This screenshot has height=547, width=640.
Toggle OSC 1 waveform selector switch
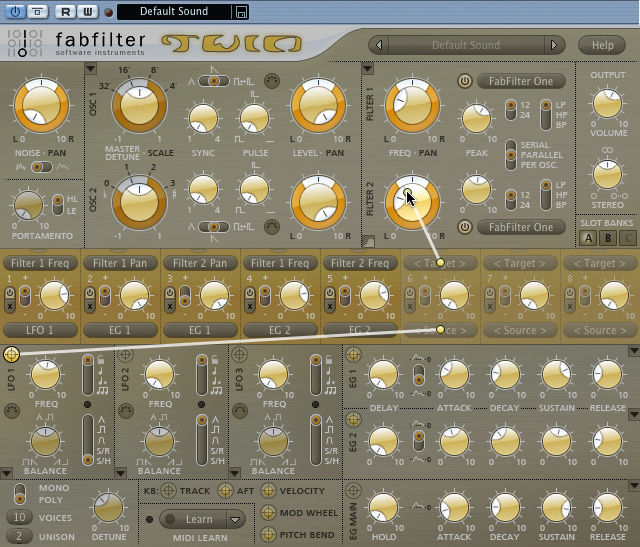pos(214,81)
